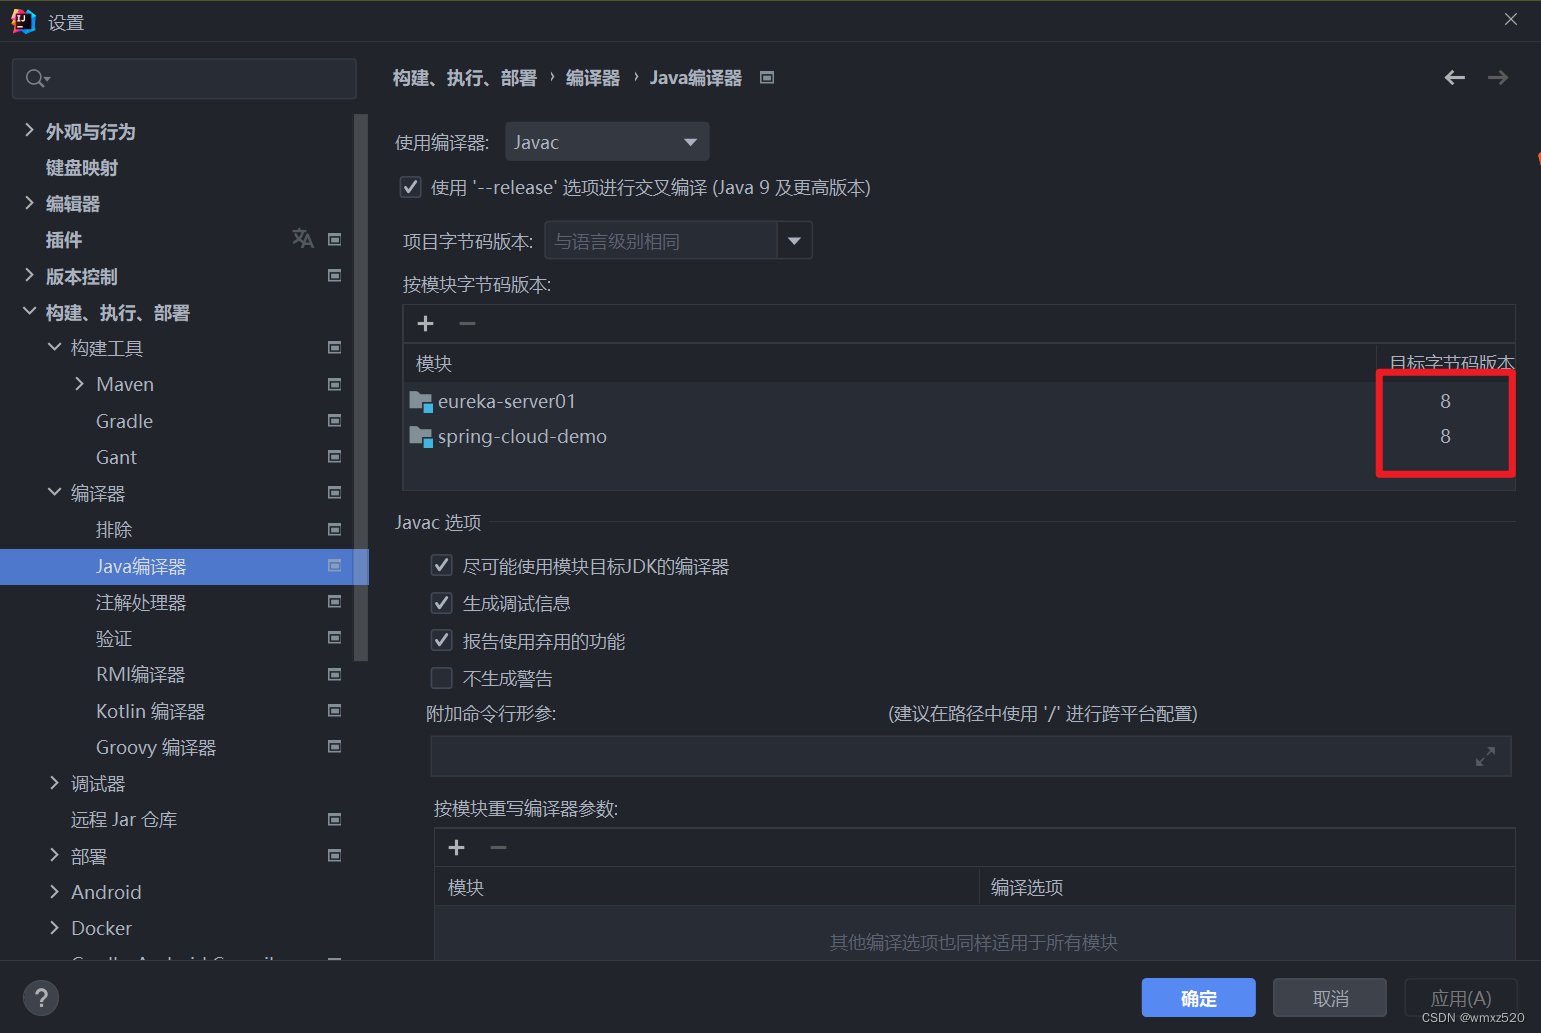Click the search magnifier icon in settings

click(x=37, y=78)
